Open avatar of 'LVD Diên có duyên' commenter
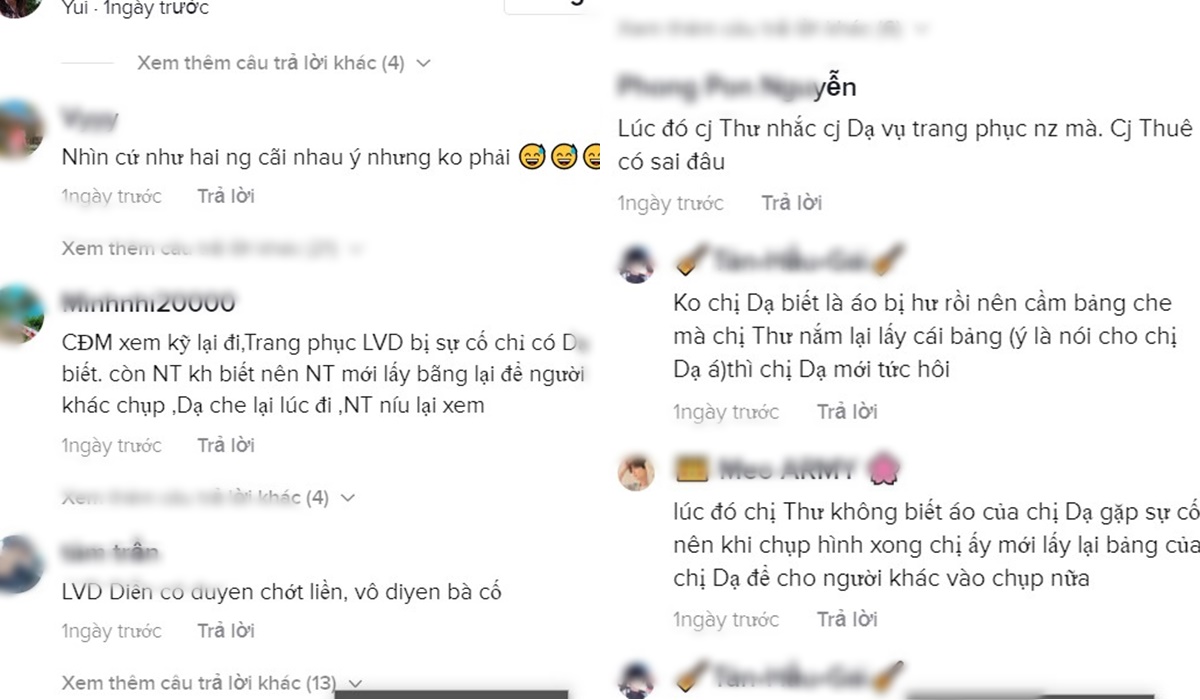 coord(22,564)
